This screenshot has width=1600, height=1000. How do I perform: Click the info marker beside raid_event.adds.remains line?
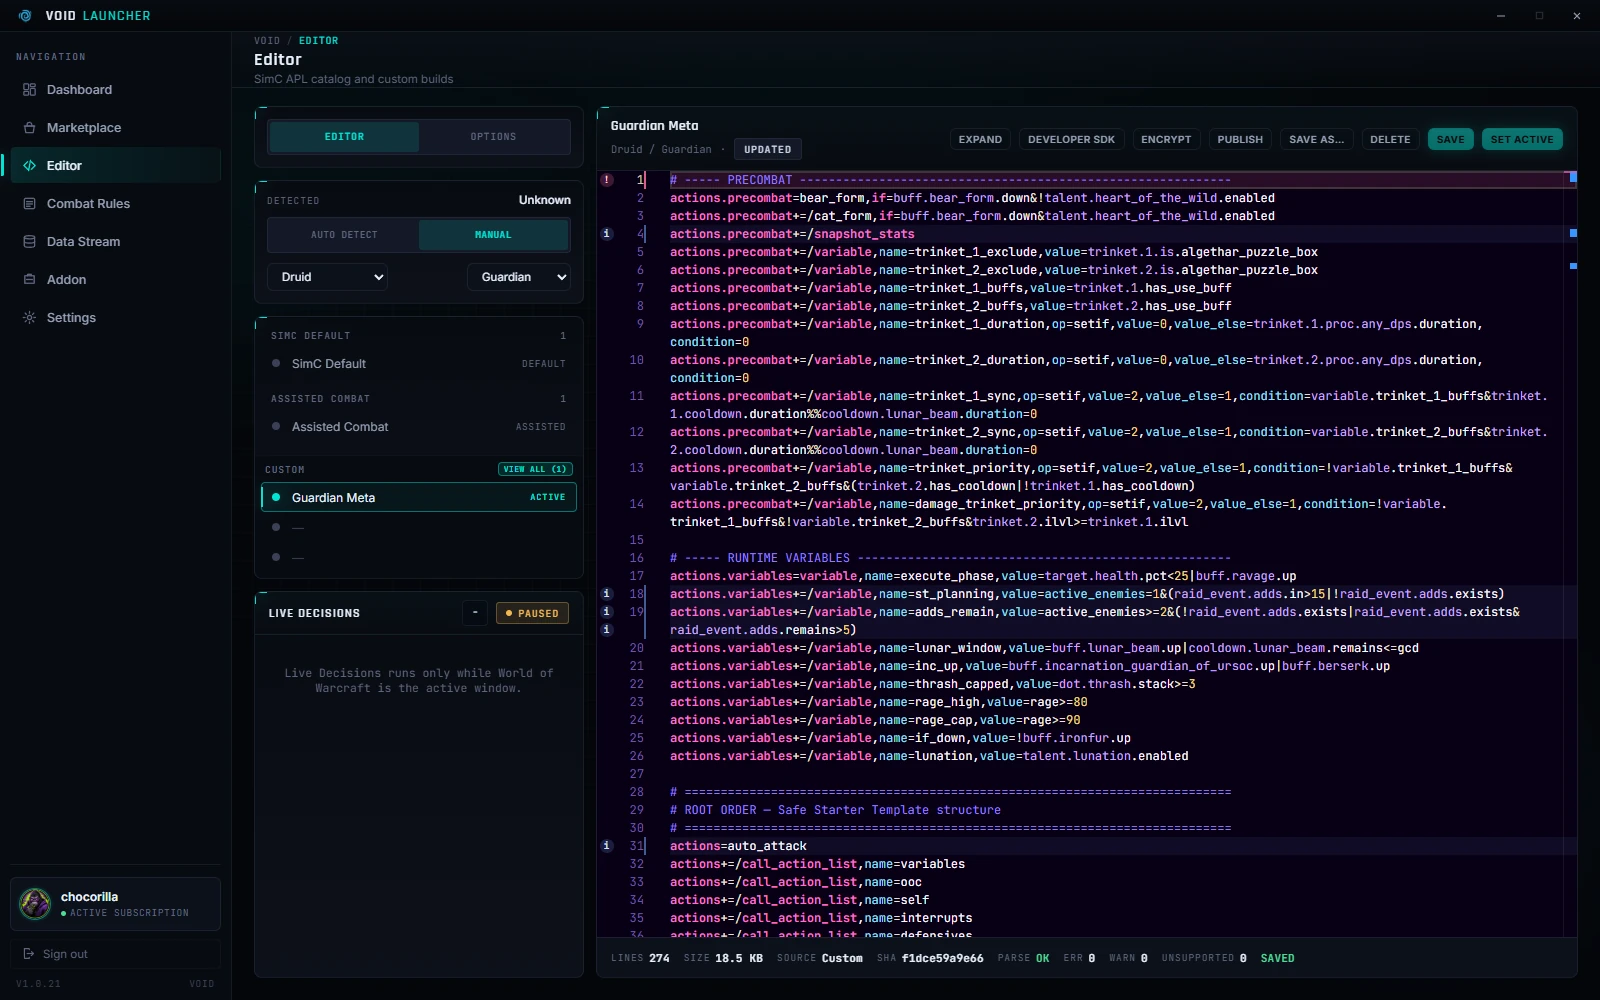pyautogui.click(x=606, y=630)
